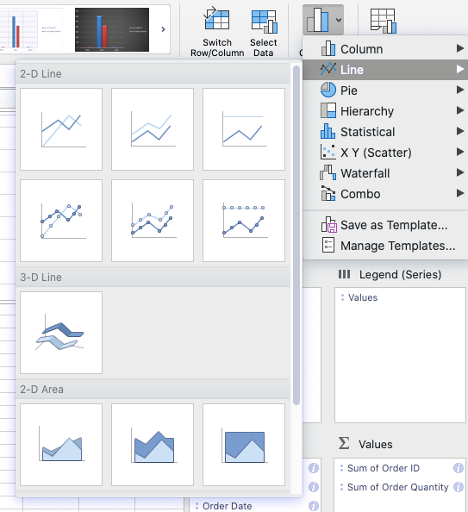The image size is (468, 512).
Task: Click the Move Chart icon
Action: tap(383, 21)
